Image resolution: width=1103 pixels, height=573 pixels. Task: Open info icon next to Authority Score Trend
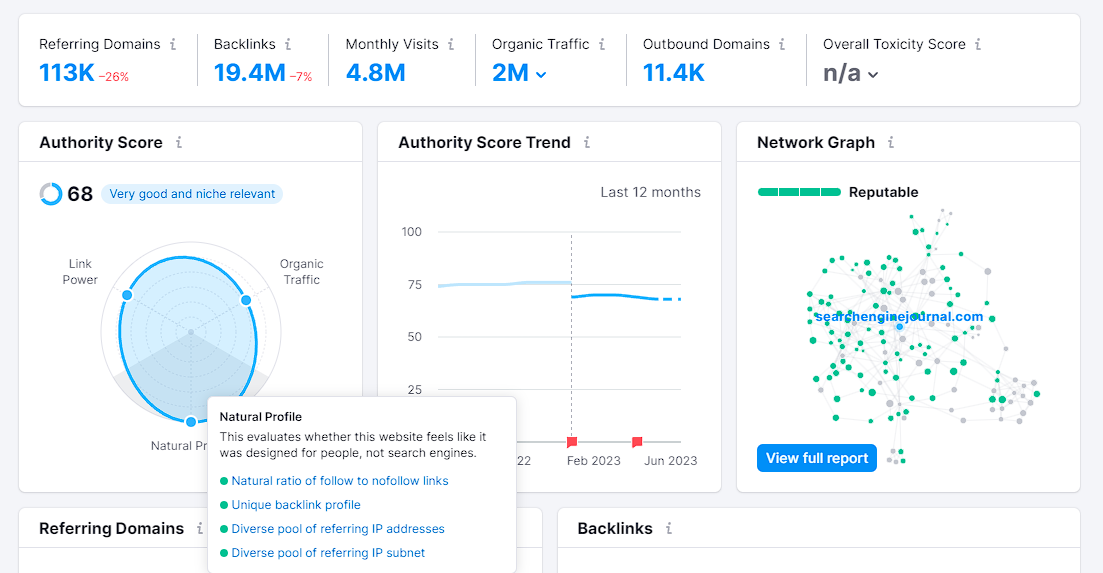587,143
